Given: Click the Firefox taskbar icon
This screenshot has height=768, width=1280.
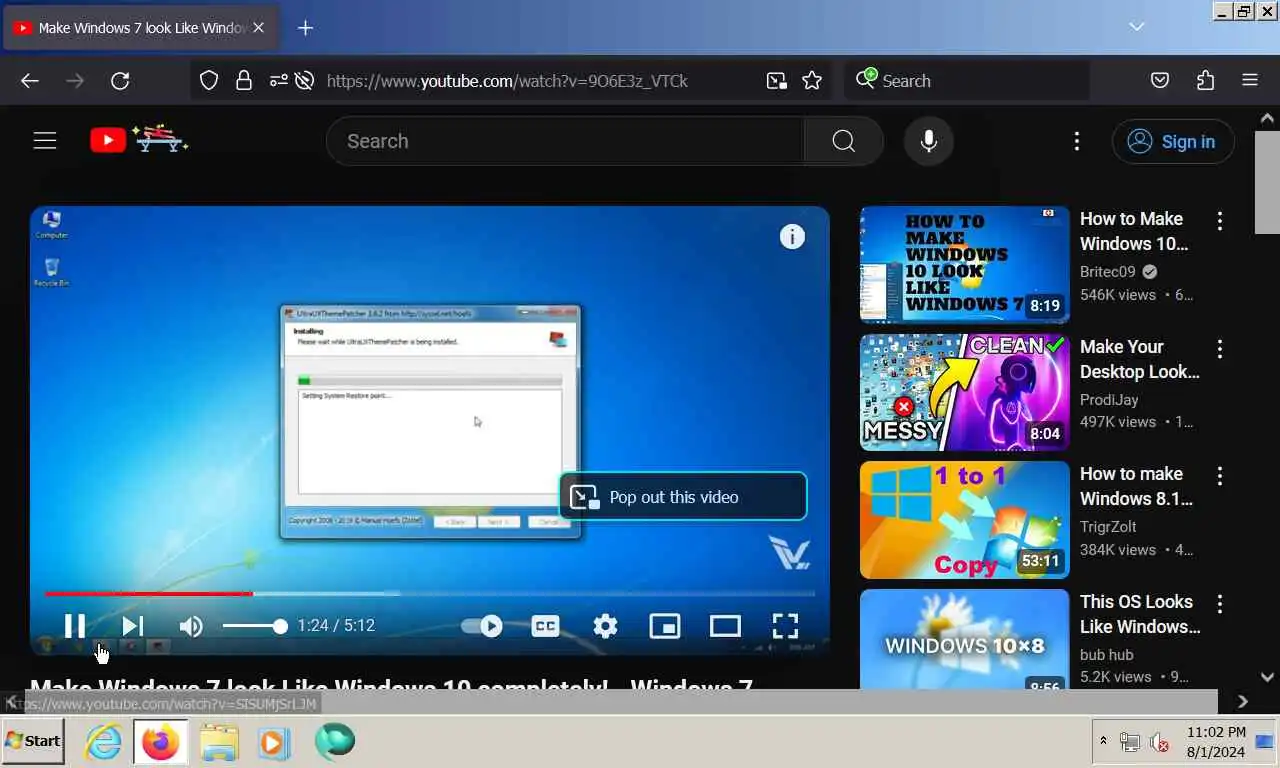Looking at the screenshot, I should pyautogui.click(x=160, y=742).
